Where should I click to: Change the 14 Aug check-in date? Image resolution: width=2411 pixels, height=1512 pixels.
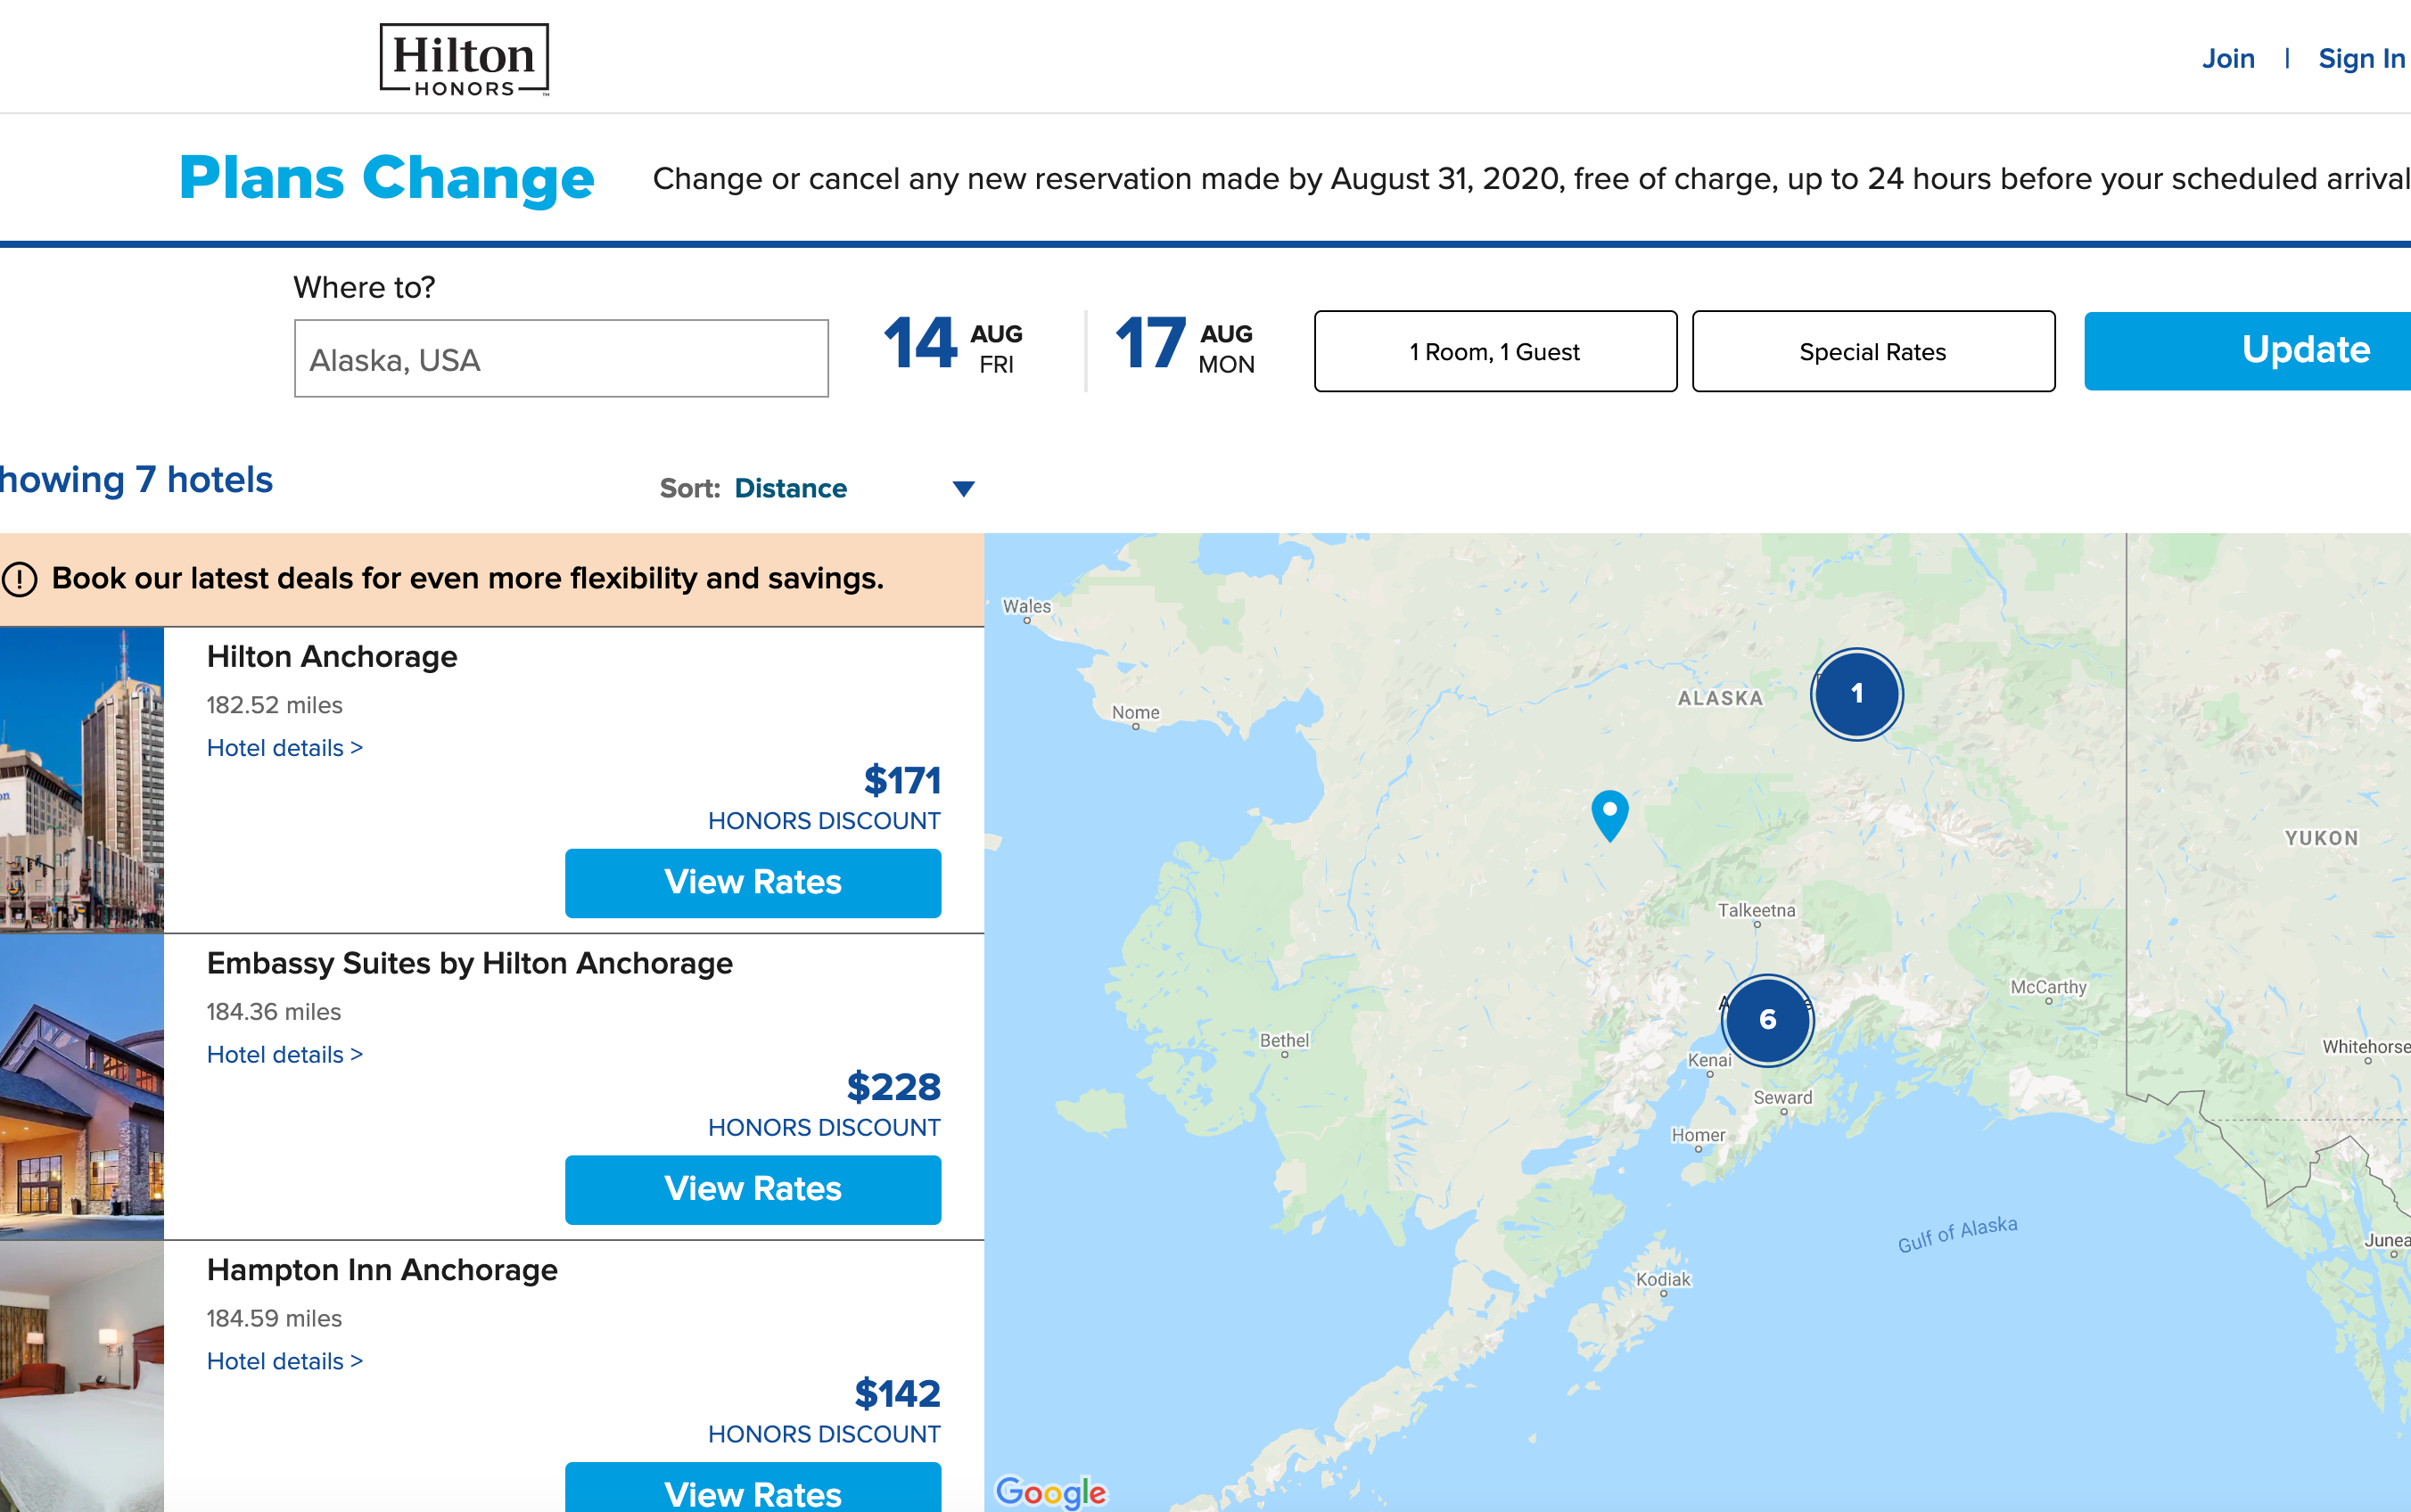[x=953, y=346]
